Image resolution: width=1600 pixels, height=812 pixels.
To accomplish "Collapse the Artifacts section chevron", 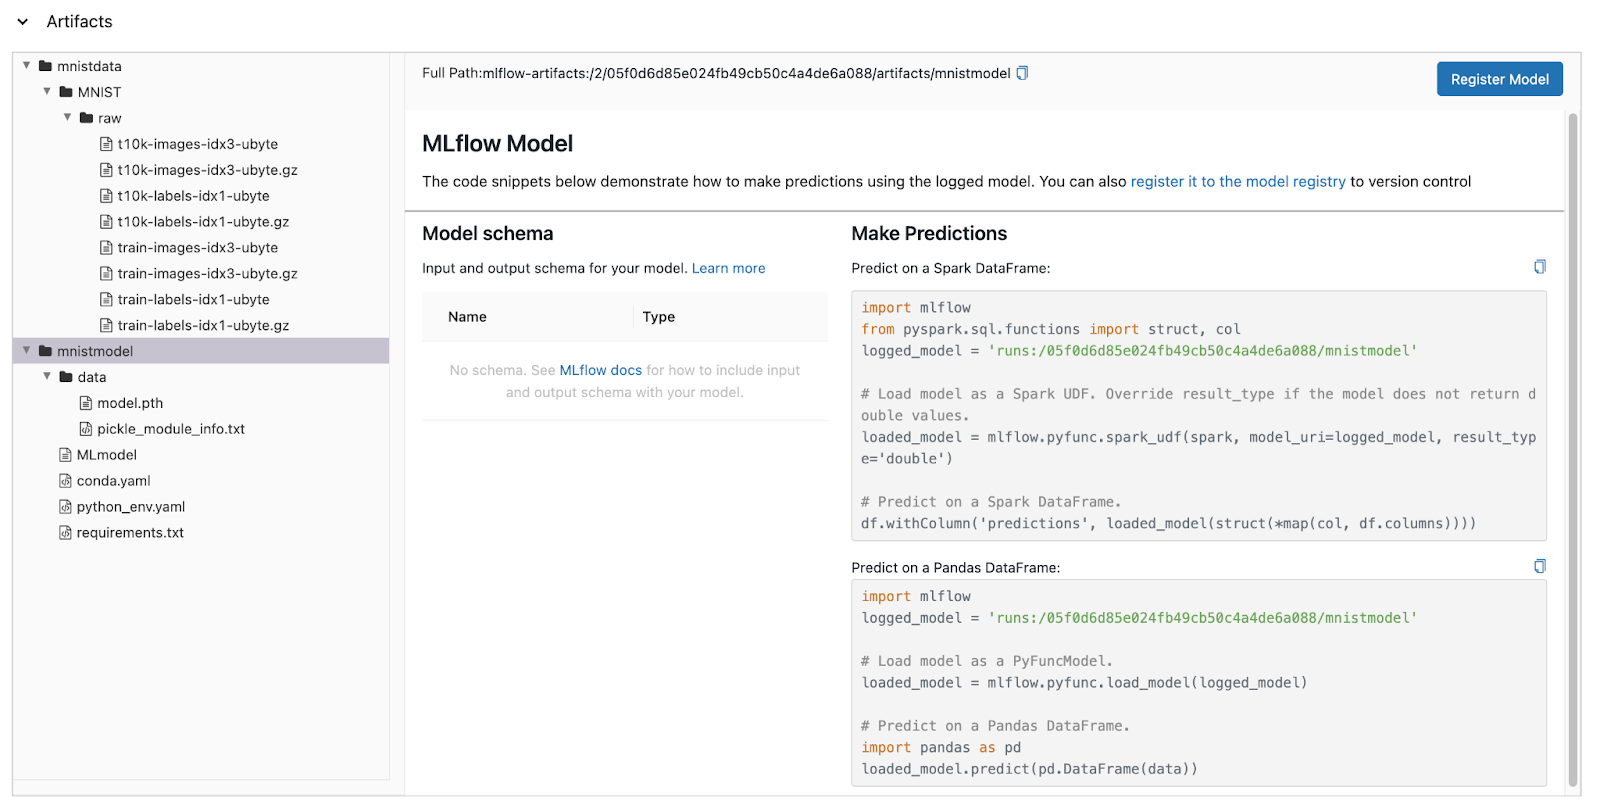I will click(23, 22).
